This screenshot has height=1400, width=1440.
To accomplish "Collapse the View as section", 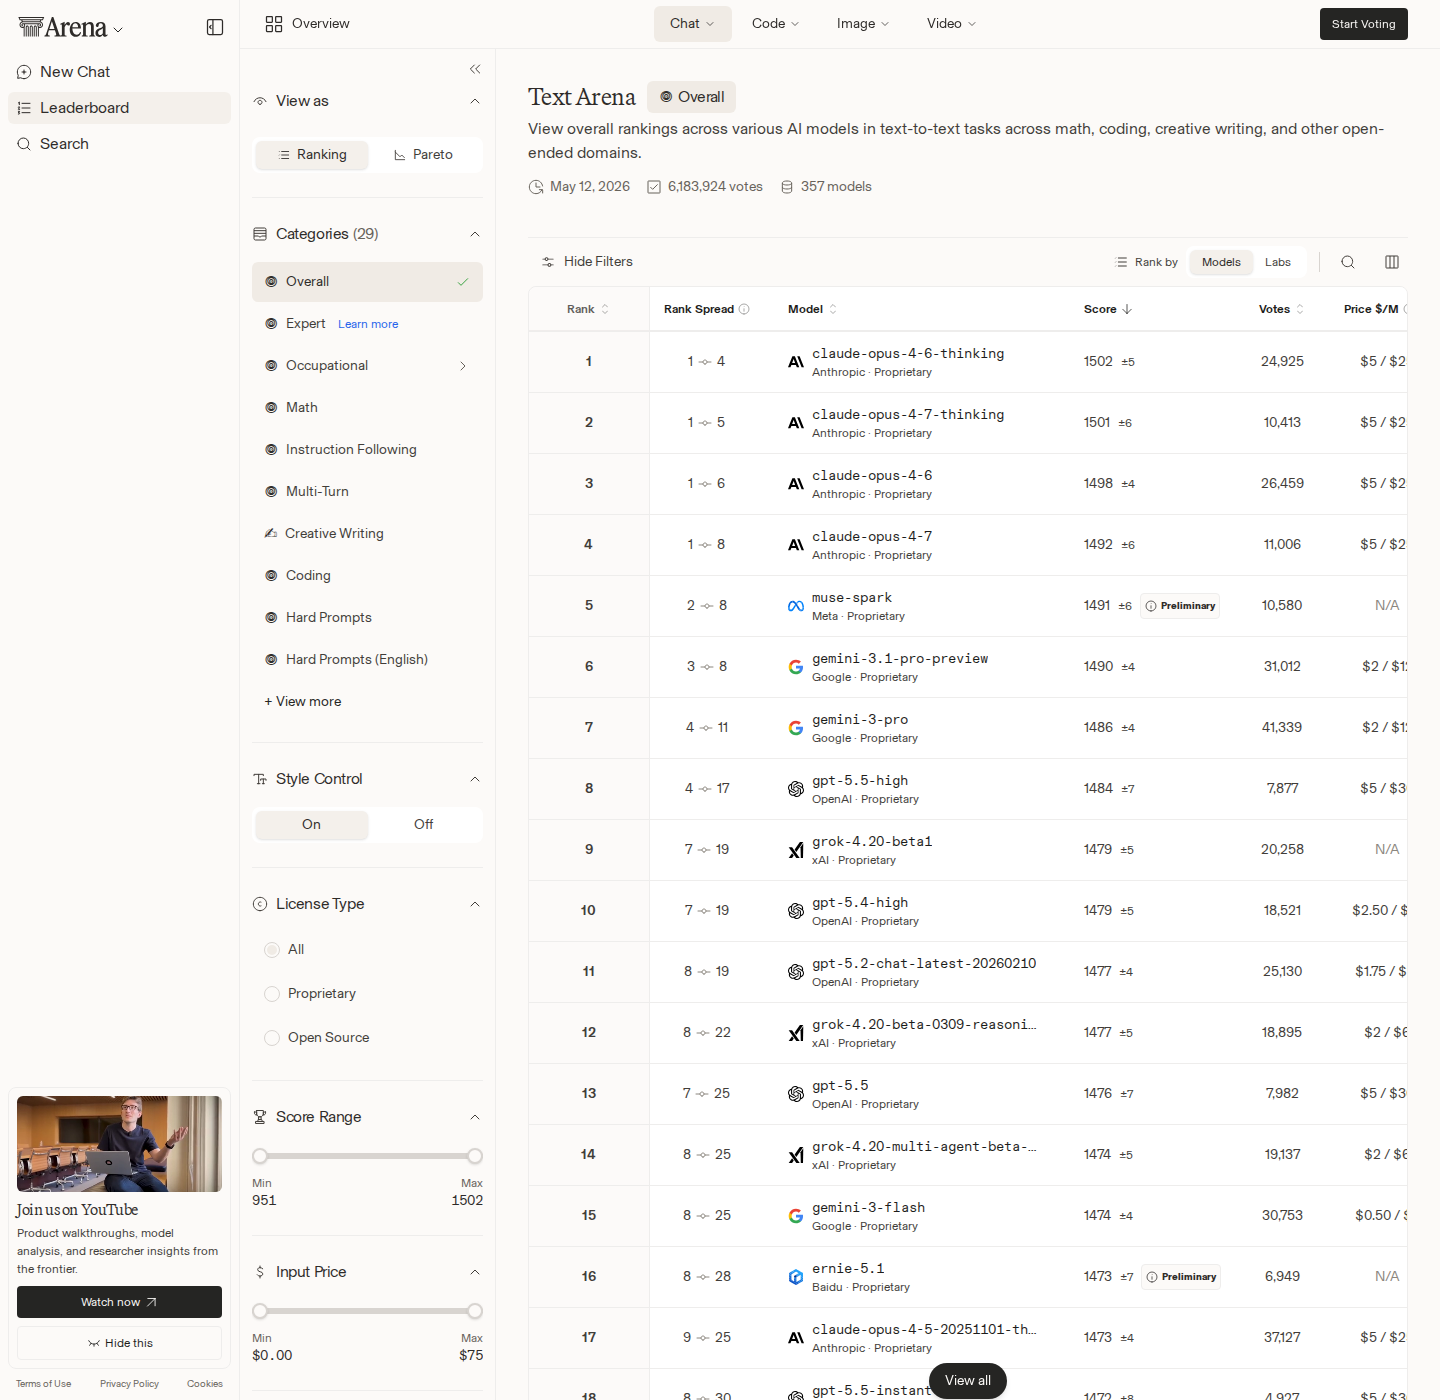I will coord(475,101).
